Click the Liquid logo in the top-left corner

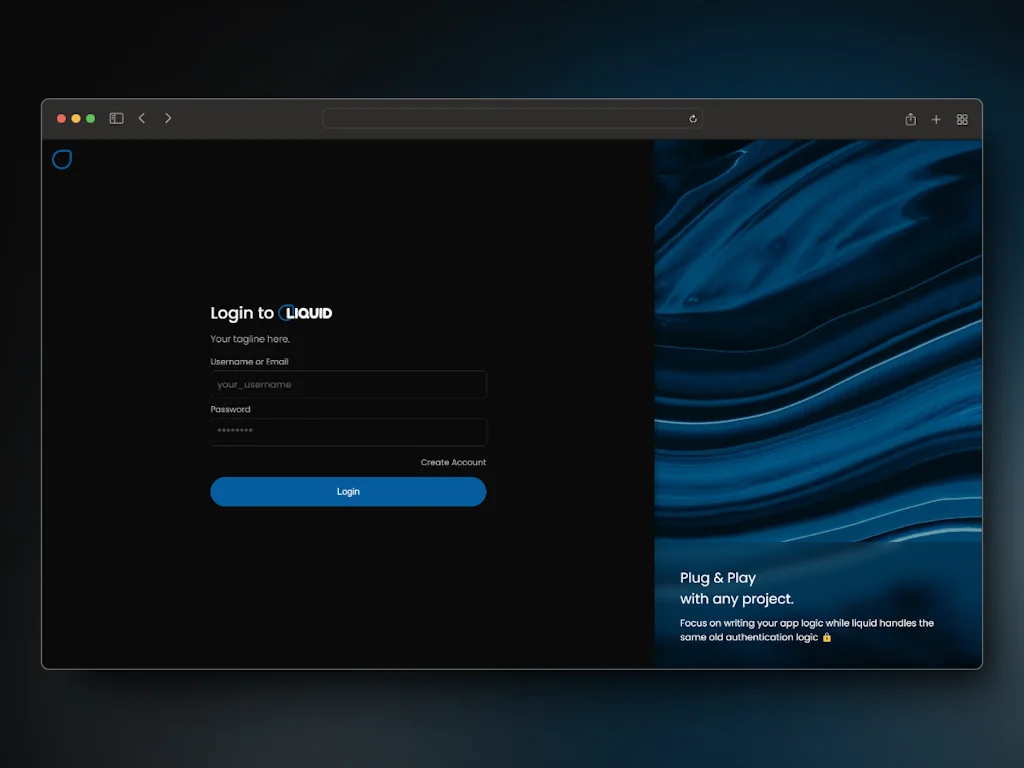click(x=61, y=159)
